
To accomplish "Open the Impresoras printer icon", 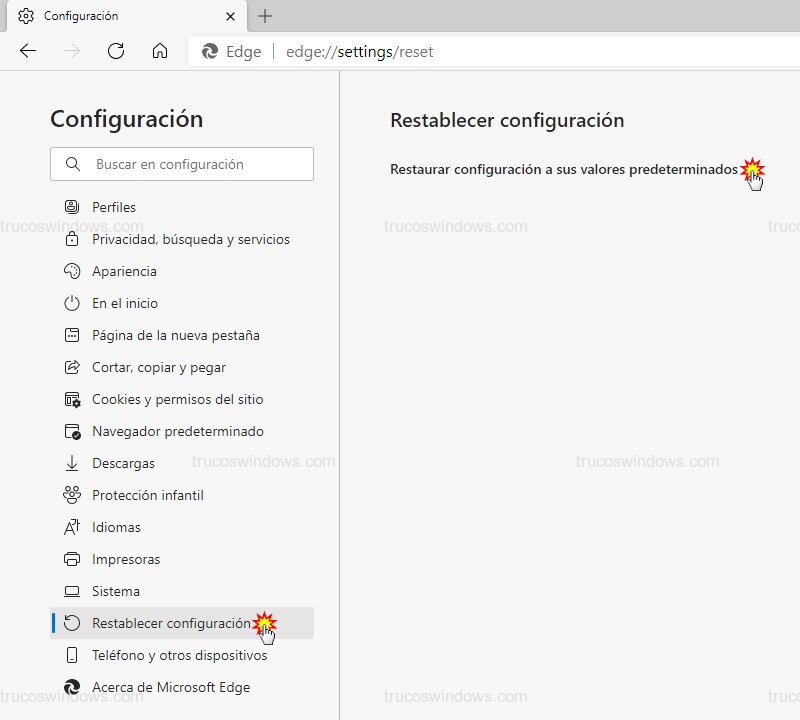I will (x=72, y=559).
